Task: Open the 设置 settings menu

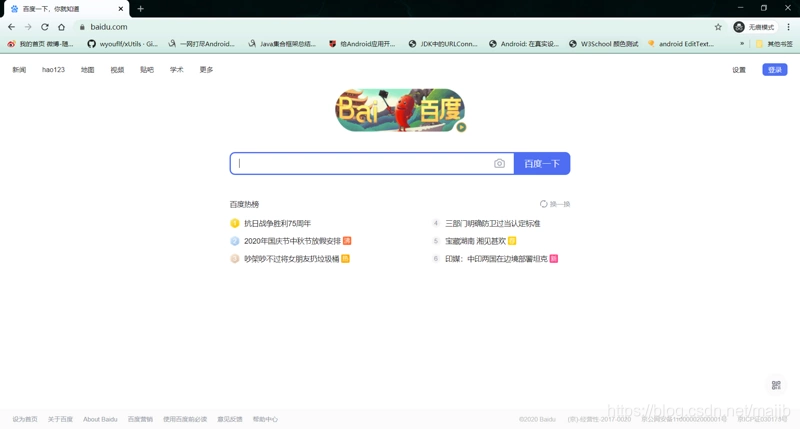Action: 739,70
